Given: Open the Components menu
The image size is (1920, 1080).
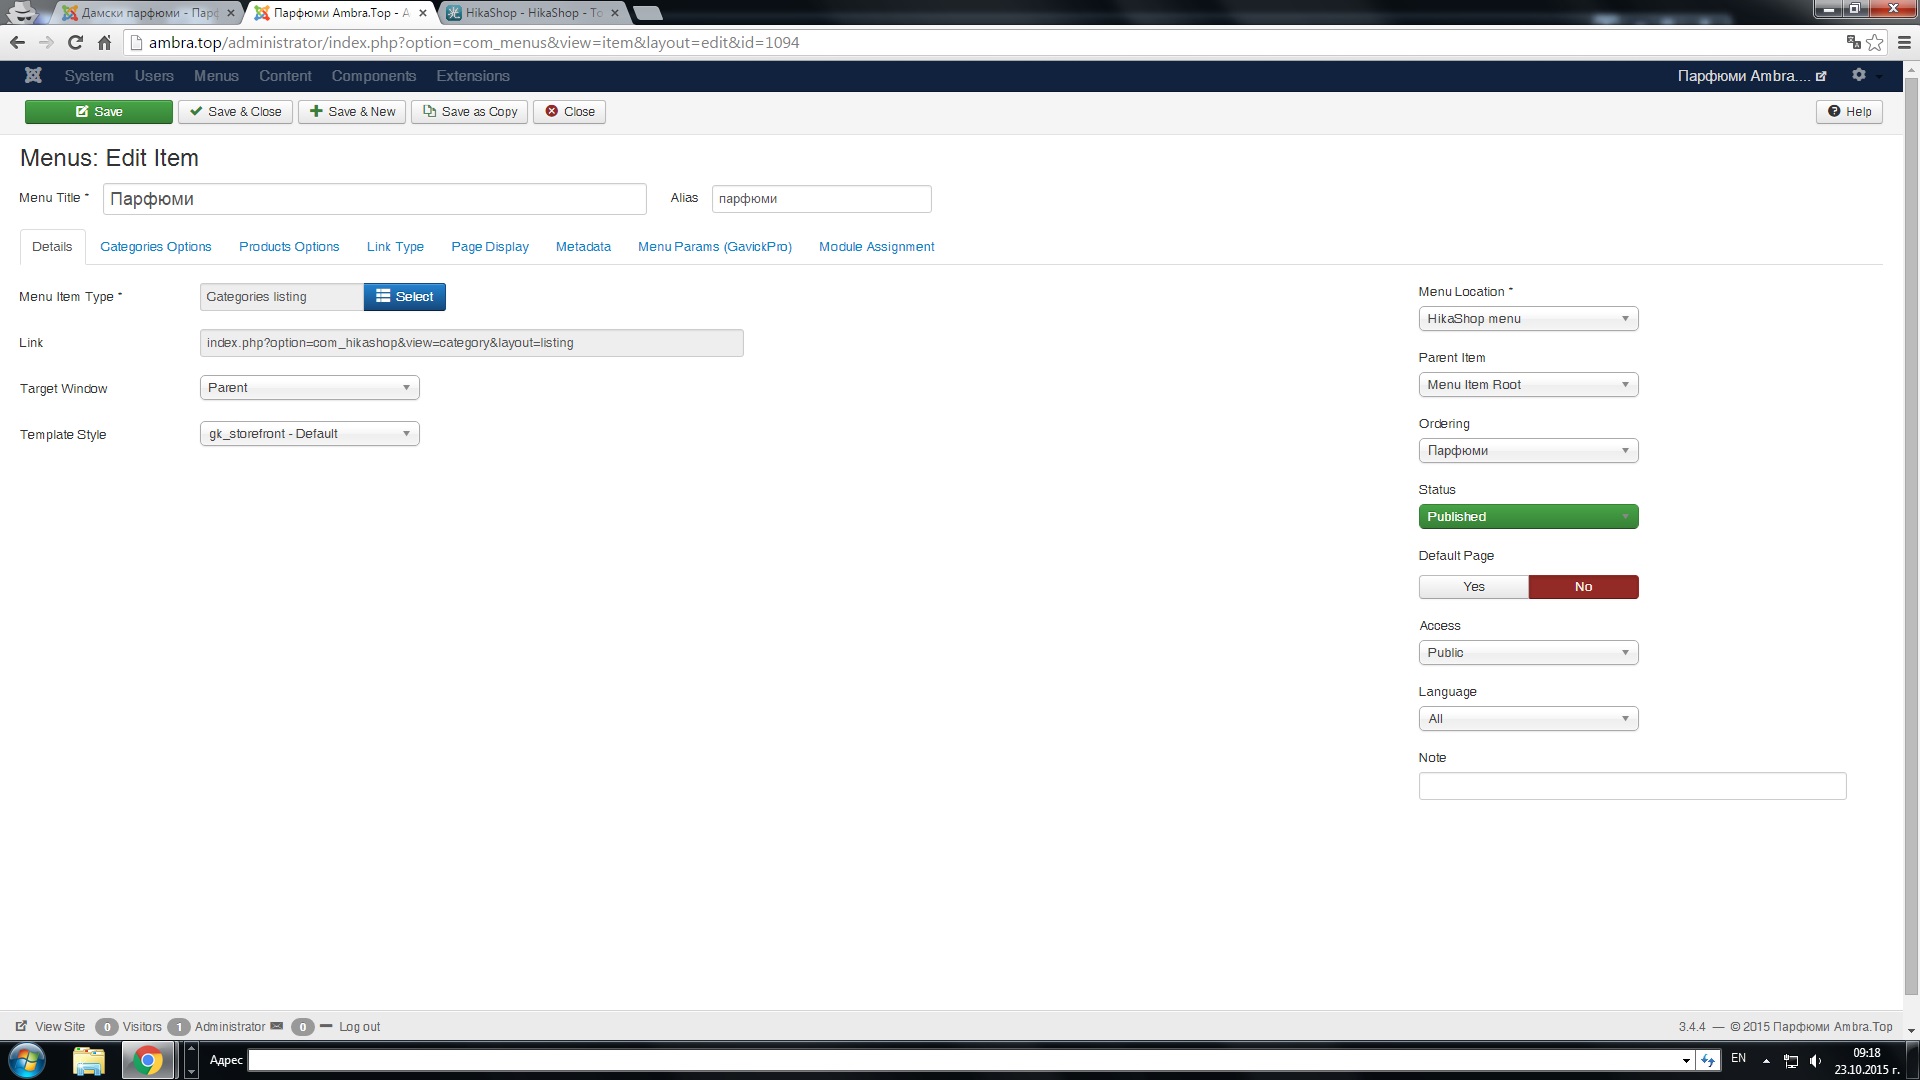Looking at the screenshot, I should (x=374, y=76).
